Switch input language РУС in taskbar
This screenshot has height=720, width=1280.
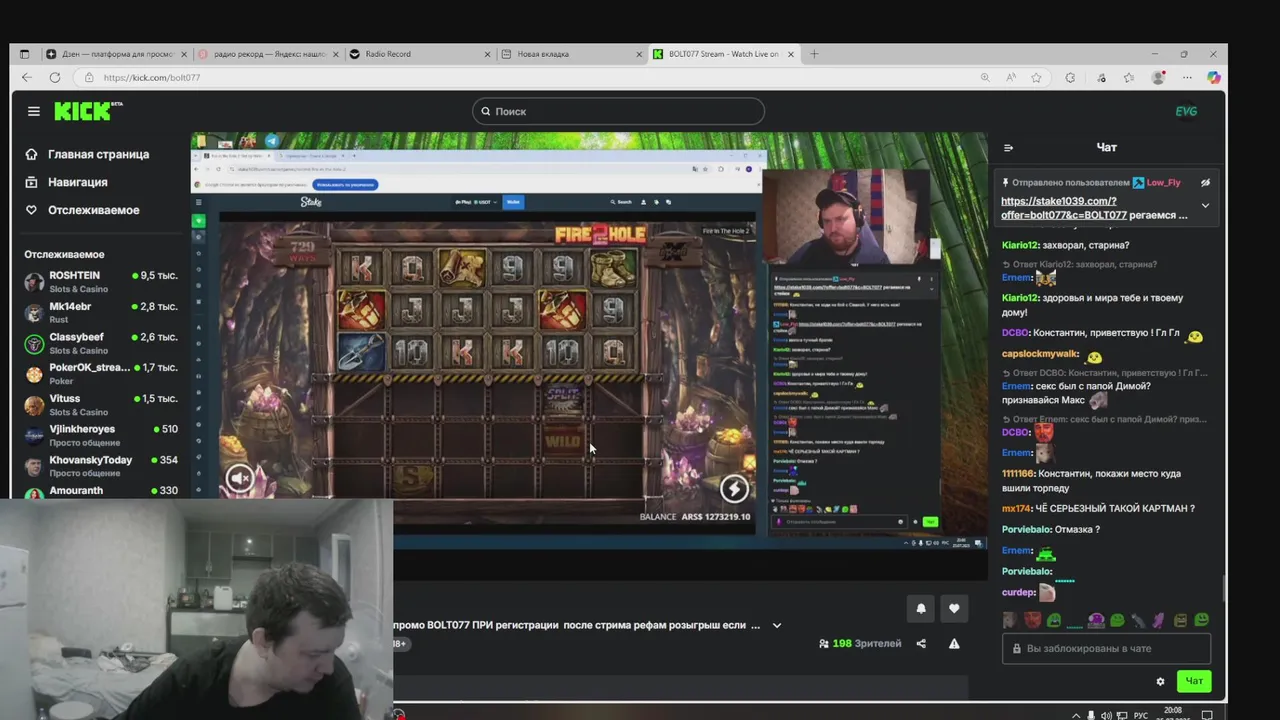pos(1140,715)
